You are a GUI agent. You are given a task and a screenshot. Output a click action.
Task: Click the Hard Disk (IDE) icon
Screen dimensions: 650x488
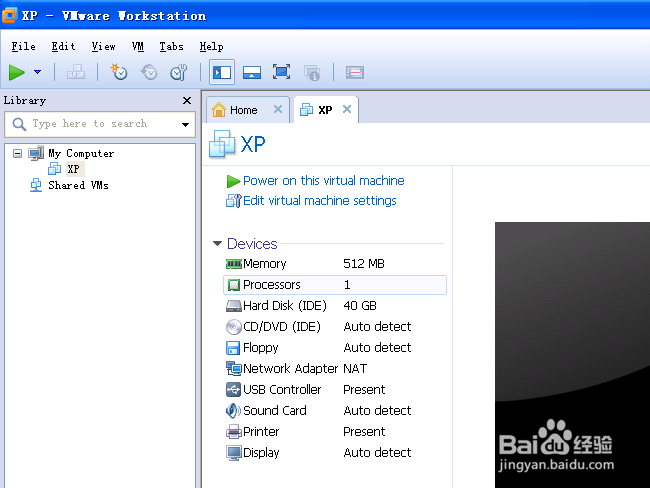tap(234, 306)
